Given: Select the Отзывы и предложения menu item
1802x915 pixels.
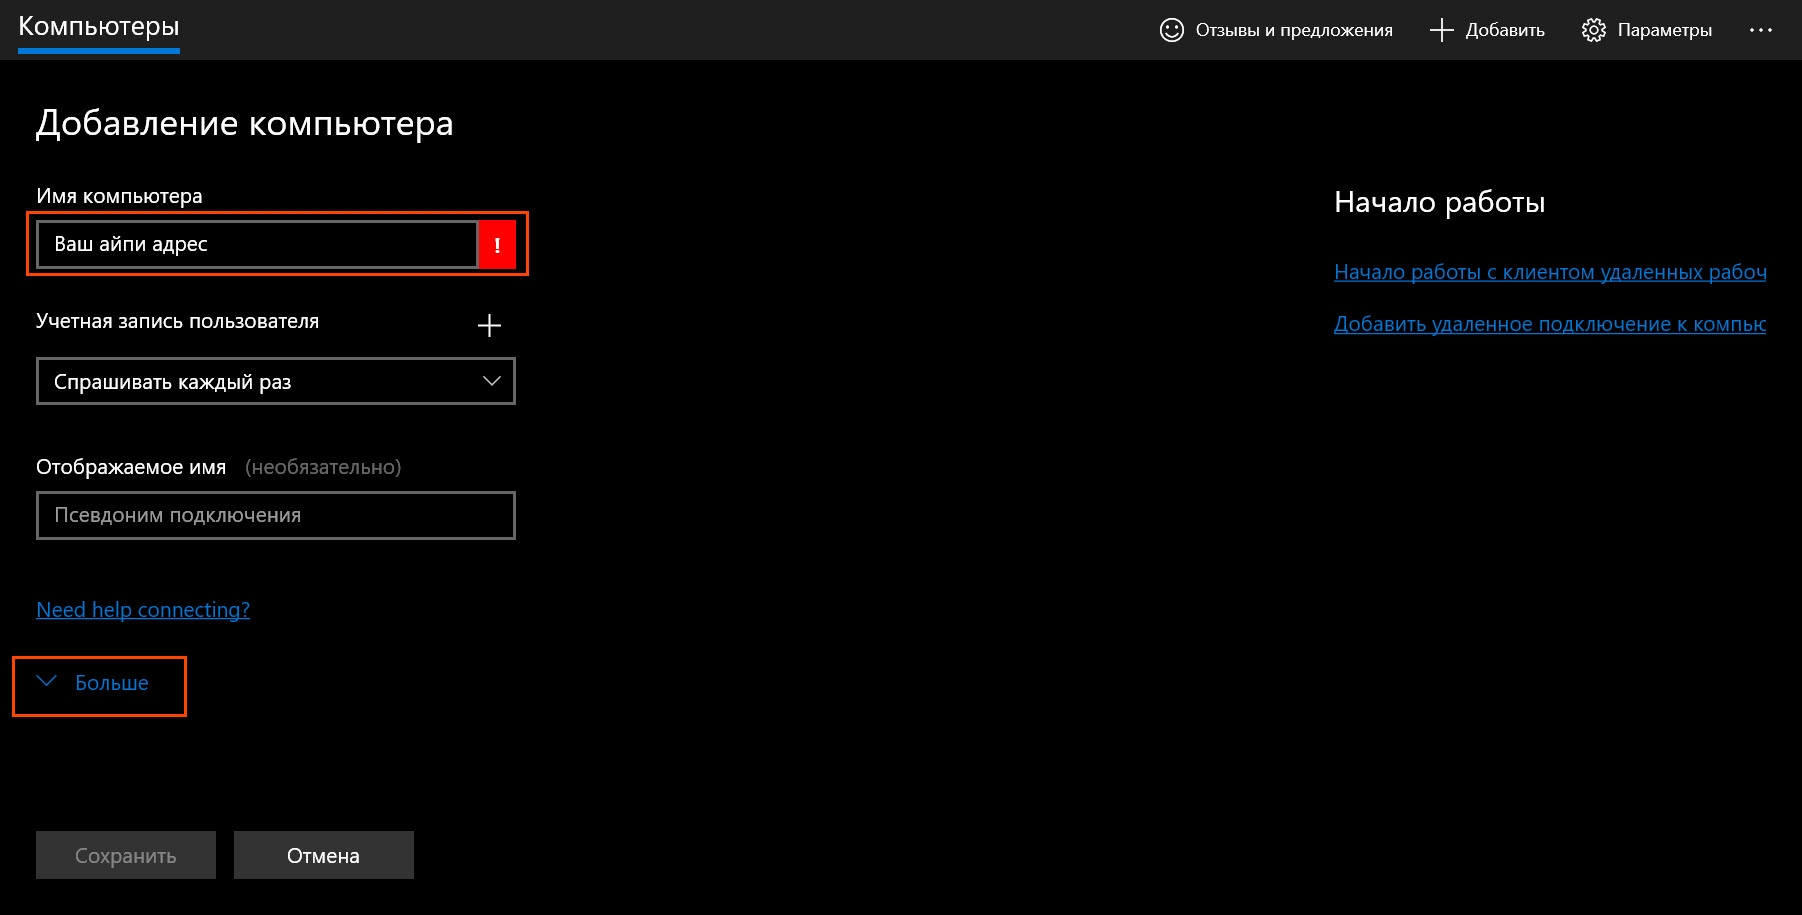Looking at the screenshot, I should click(1293, 30).
